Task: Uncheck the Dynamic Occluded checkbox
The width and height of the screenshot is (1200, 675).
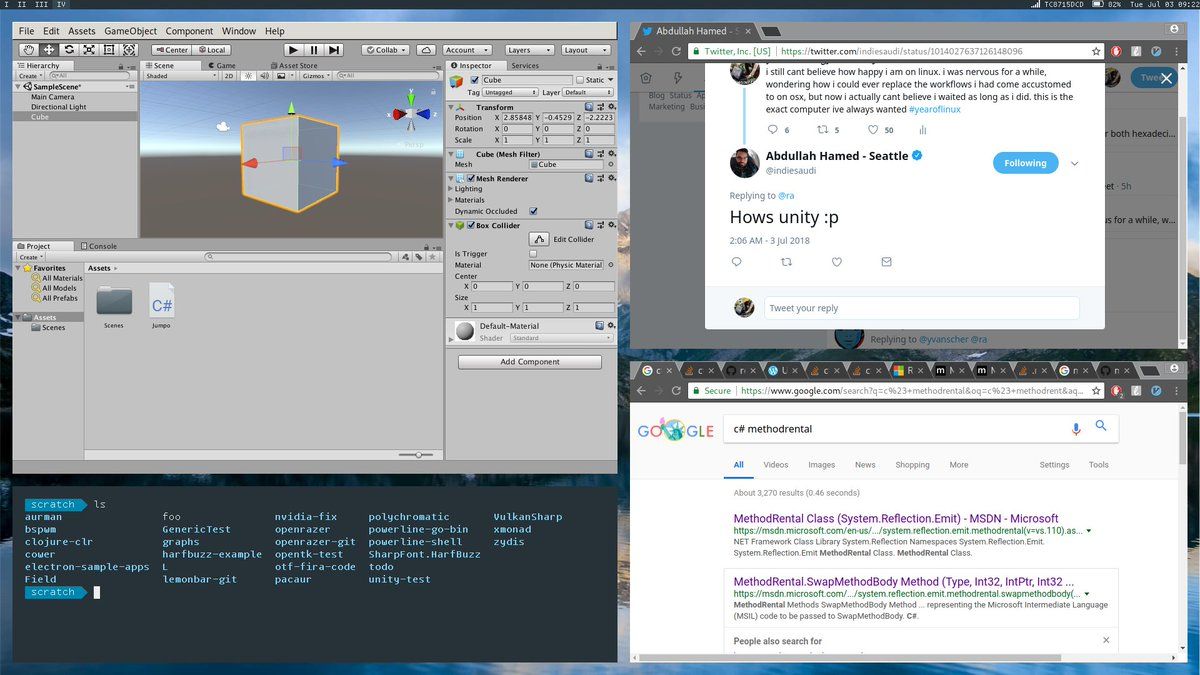Action: click(533, 211)
